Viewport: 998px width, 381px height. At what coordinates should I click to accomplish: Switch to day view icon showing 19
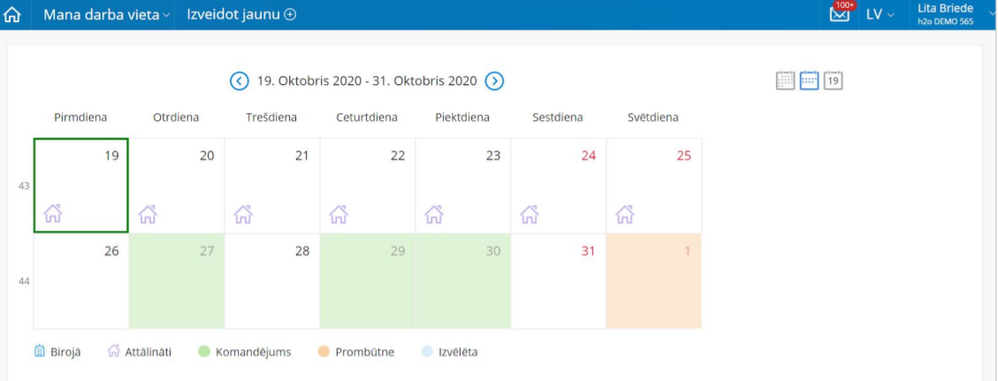pyautogui.click(x=833, y=81)
